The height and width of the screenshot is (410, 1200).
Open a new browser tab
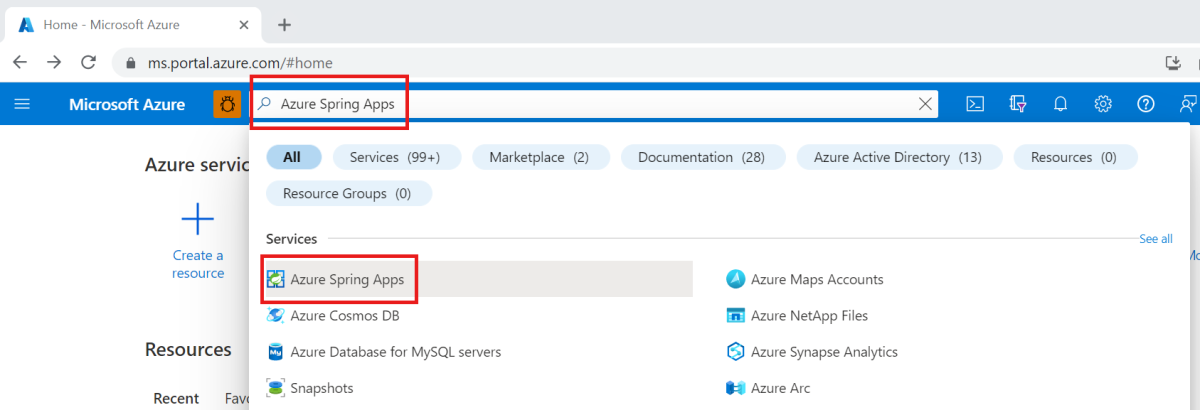pyautogui.click(x=284, y=24)
